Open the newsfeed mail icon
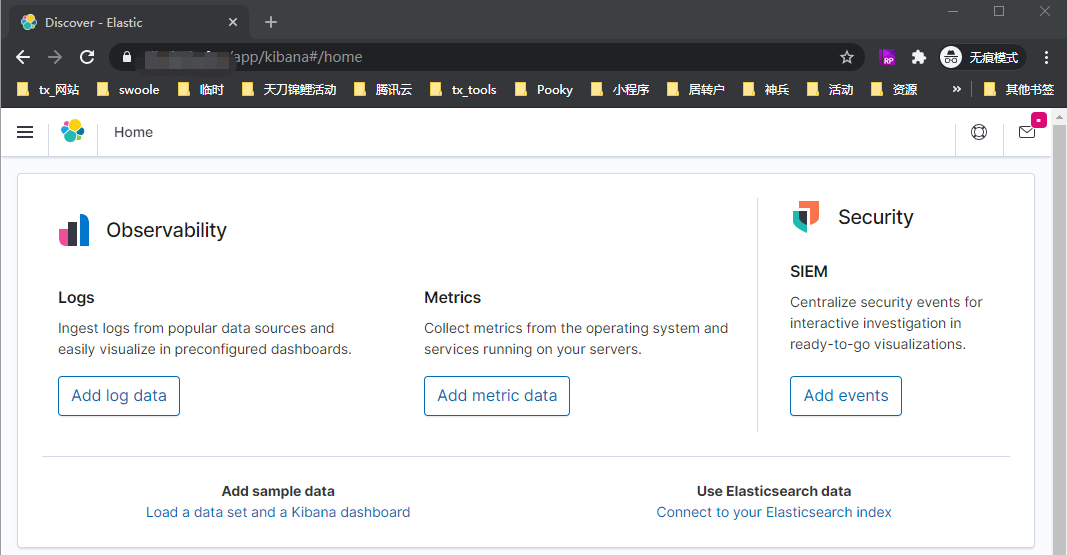 tap(1027, 132)
